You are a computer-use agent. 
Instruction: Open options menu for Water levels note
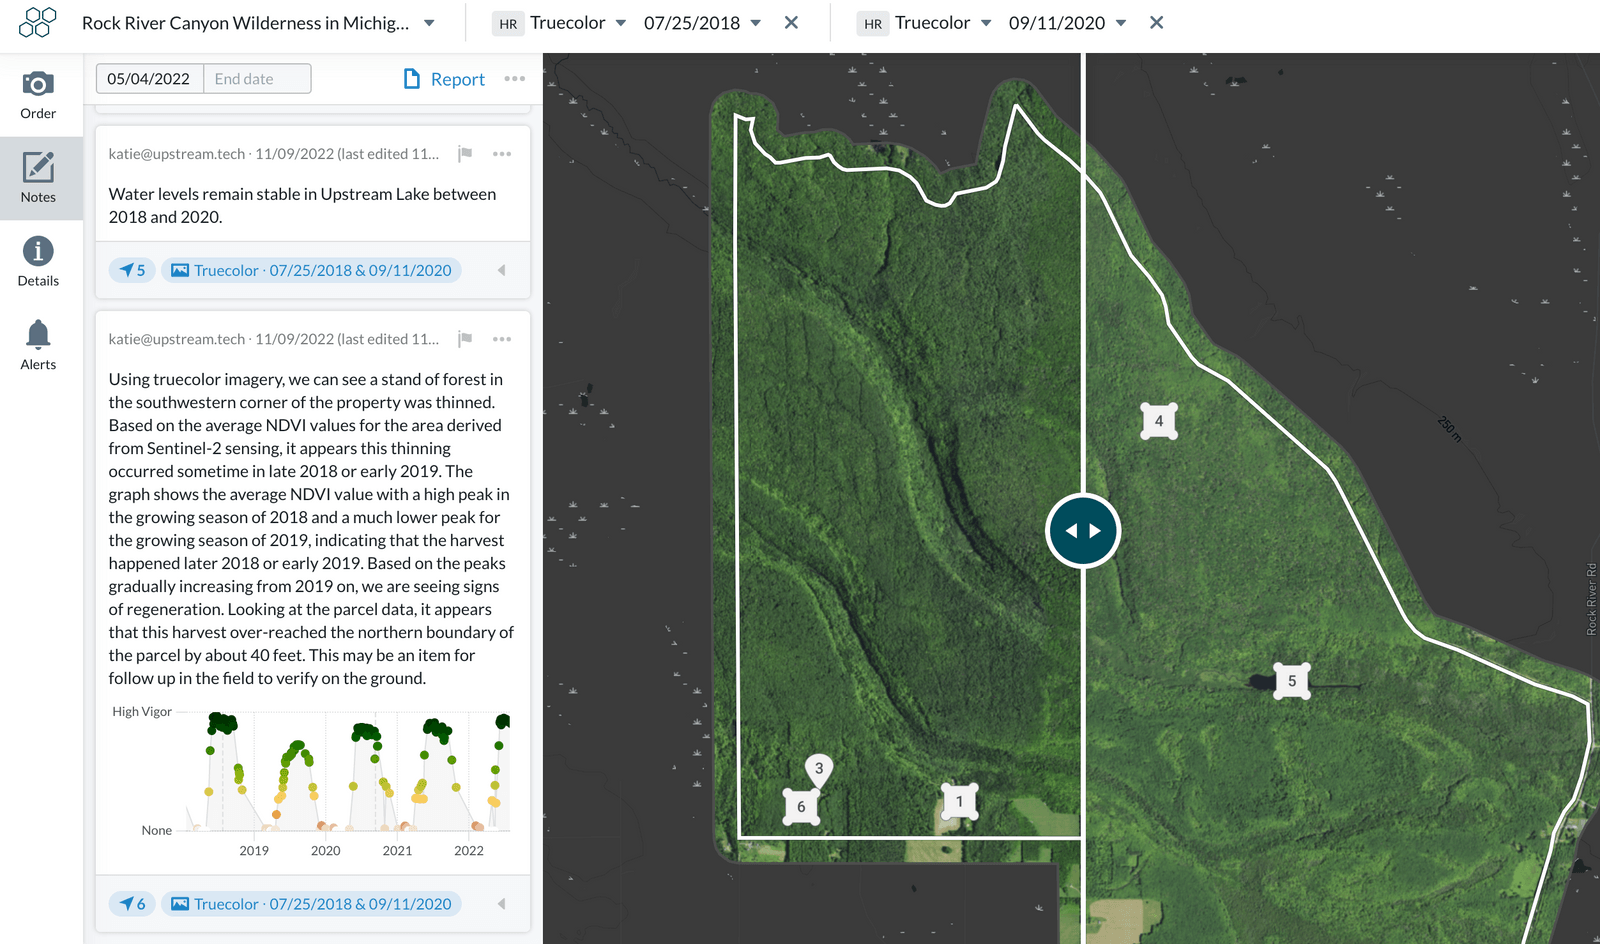502,154
